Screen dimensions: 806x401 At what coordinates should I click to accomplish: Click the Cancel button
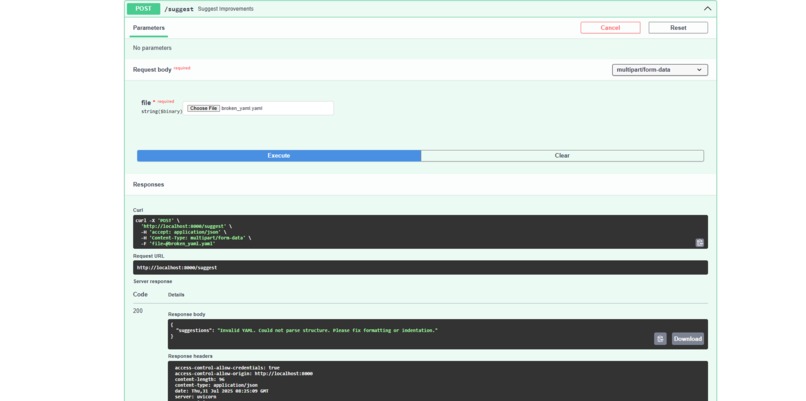coord(610,28)
